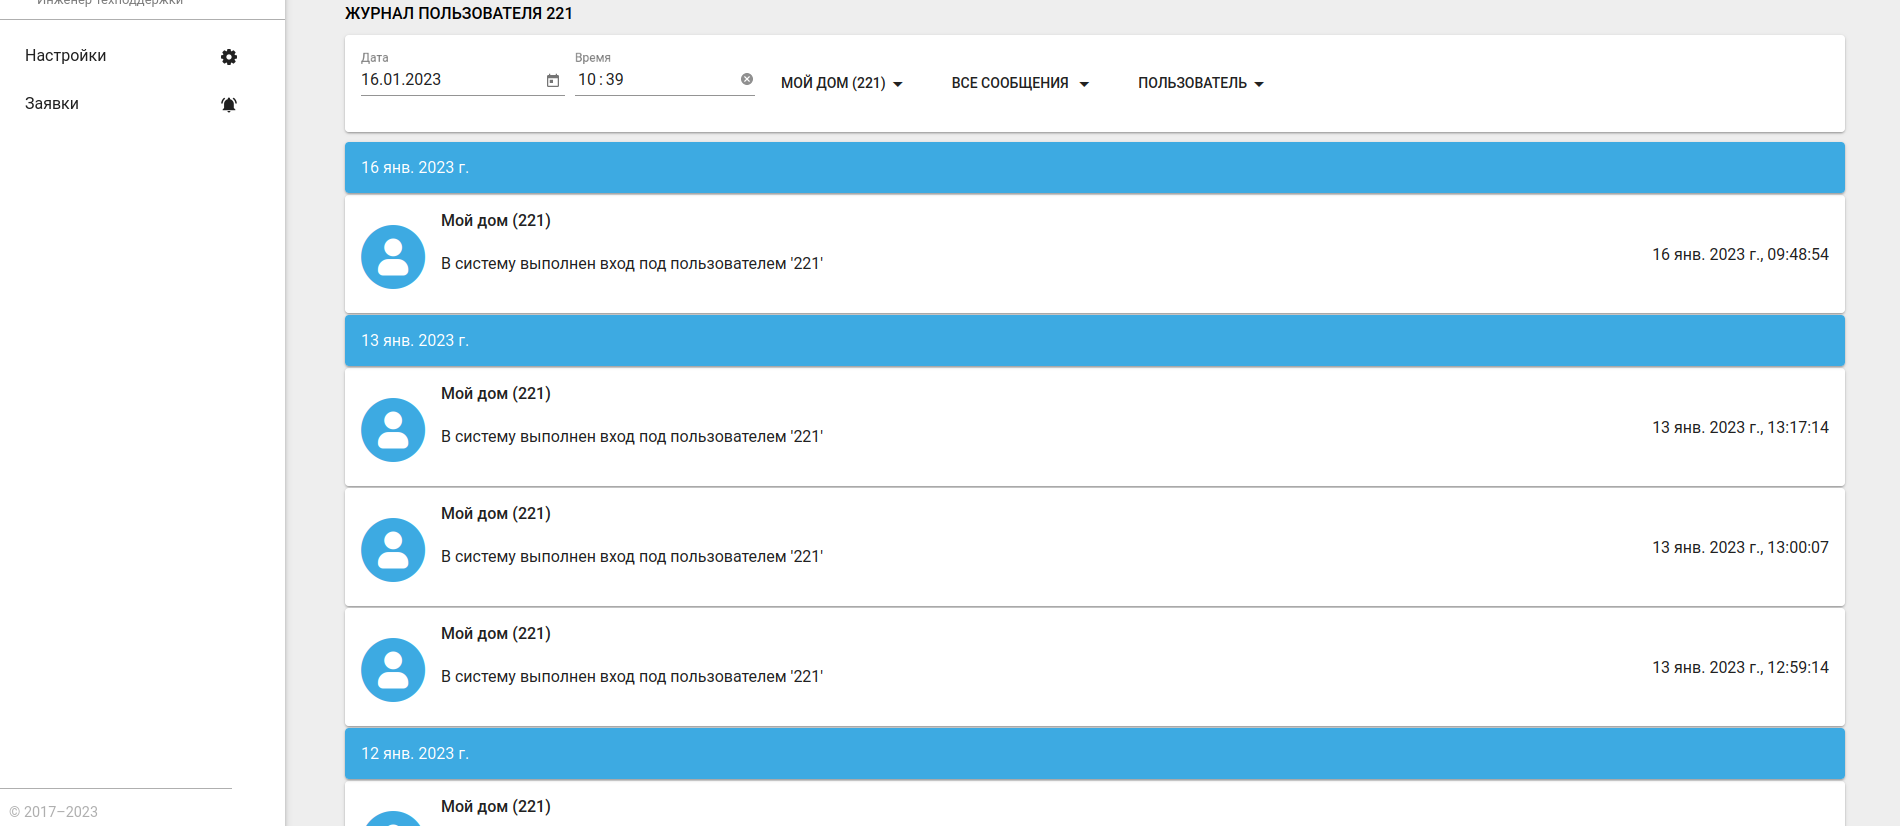This screenshot has height=826, width=1900.
Task: Click the login message of 13:00:07 entry
Action: (632, 557)
